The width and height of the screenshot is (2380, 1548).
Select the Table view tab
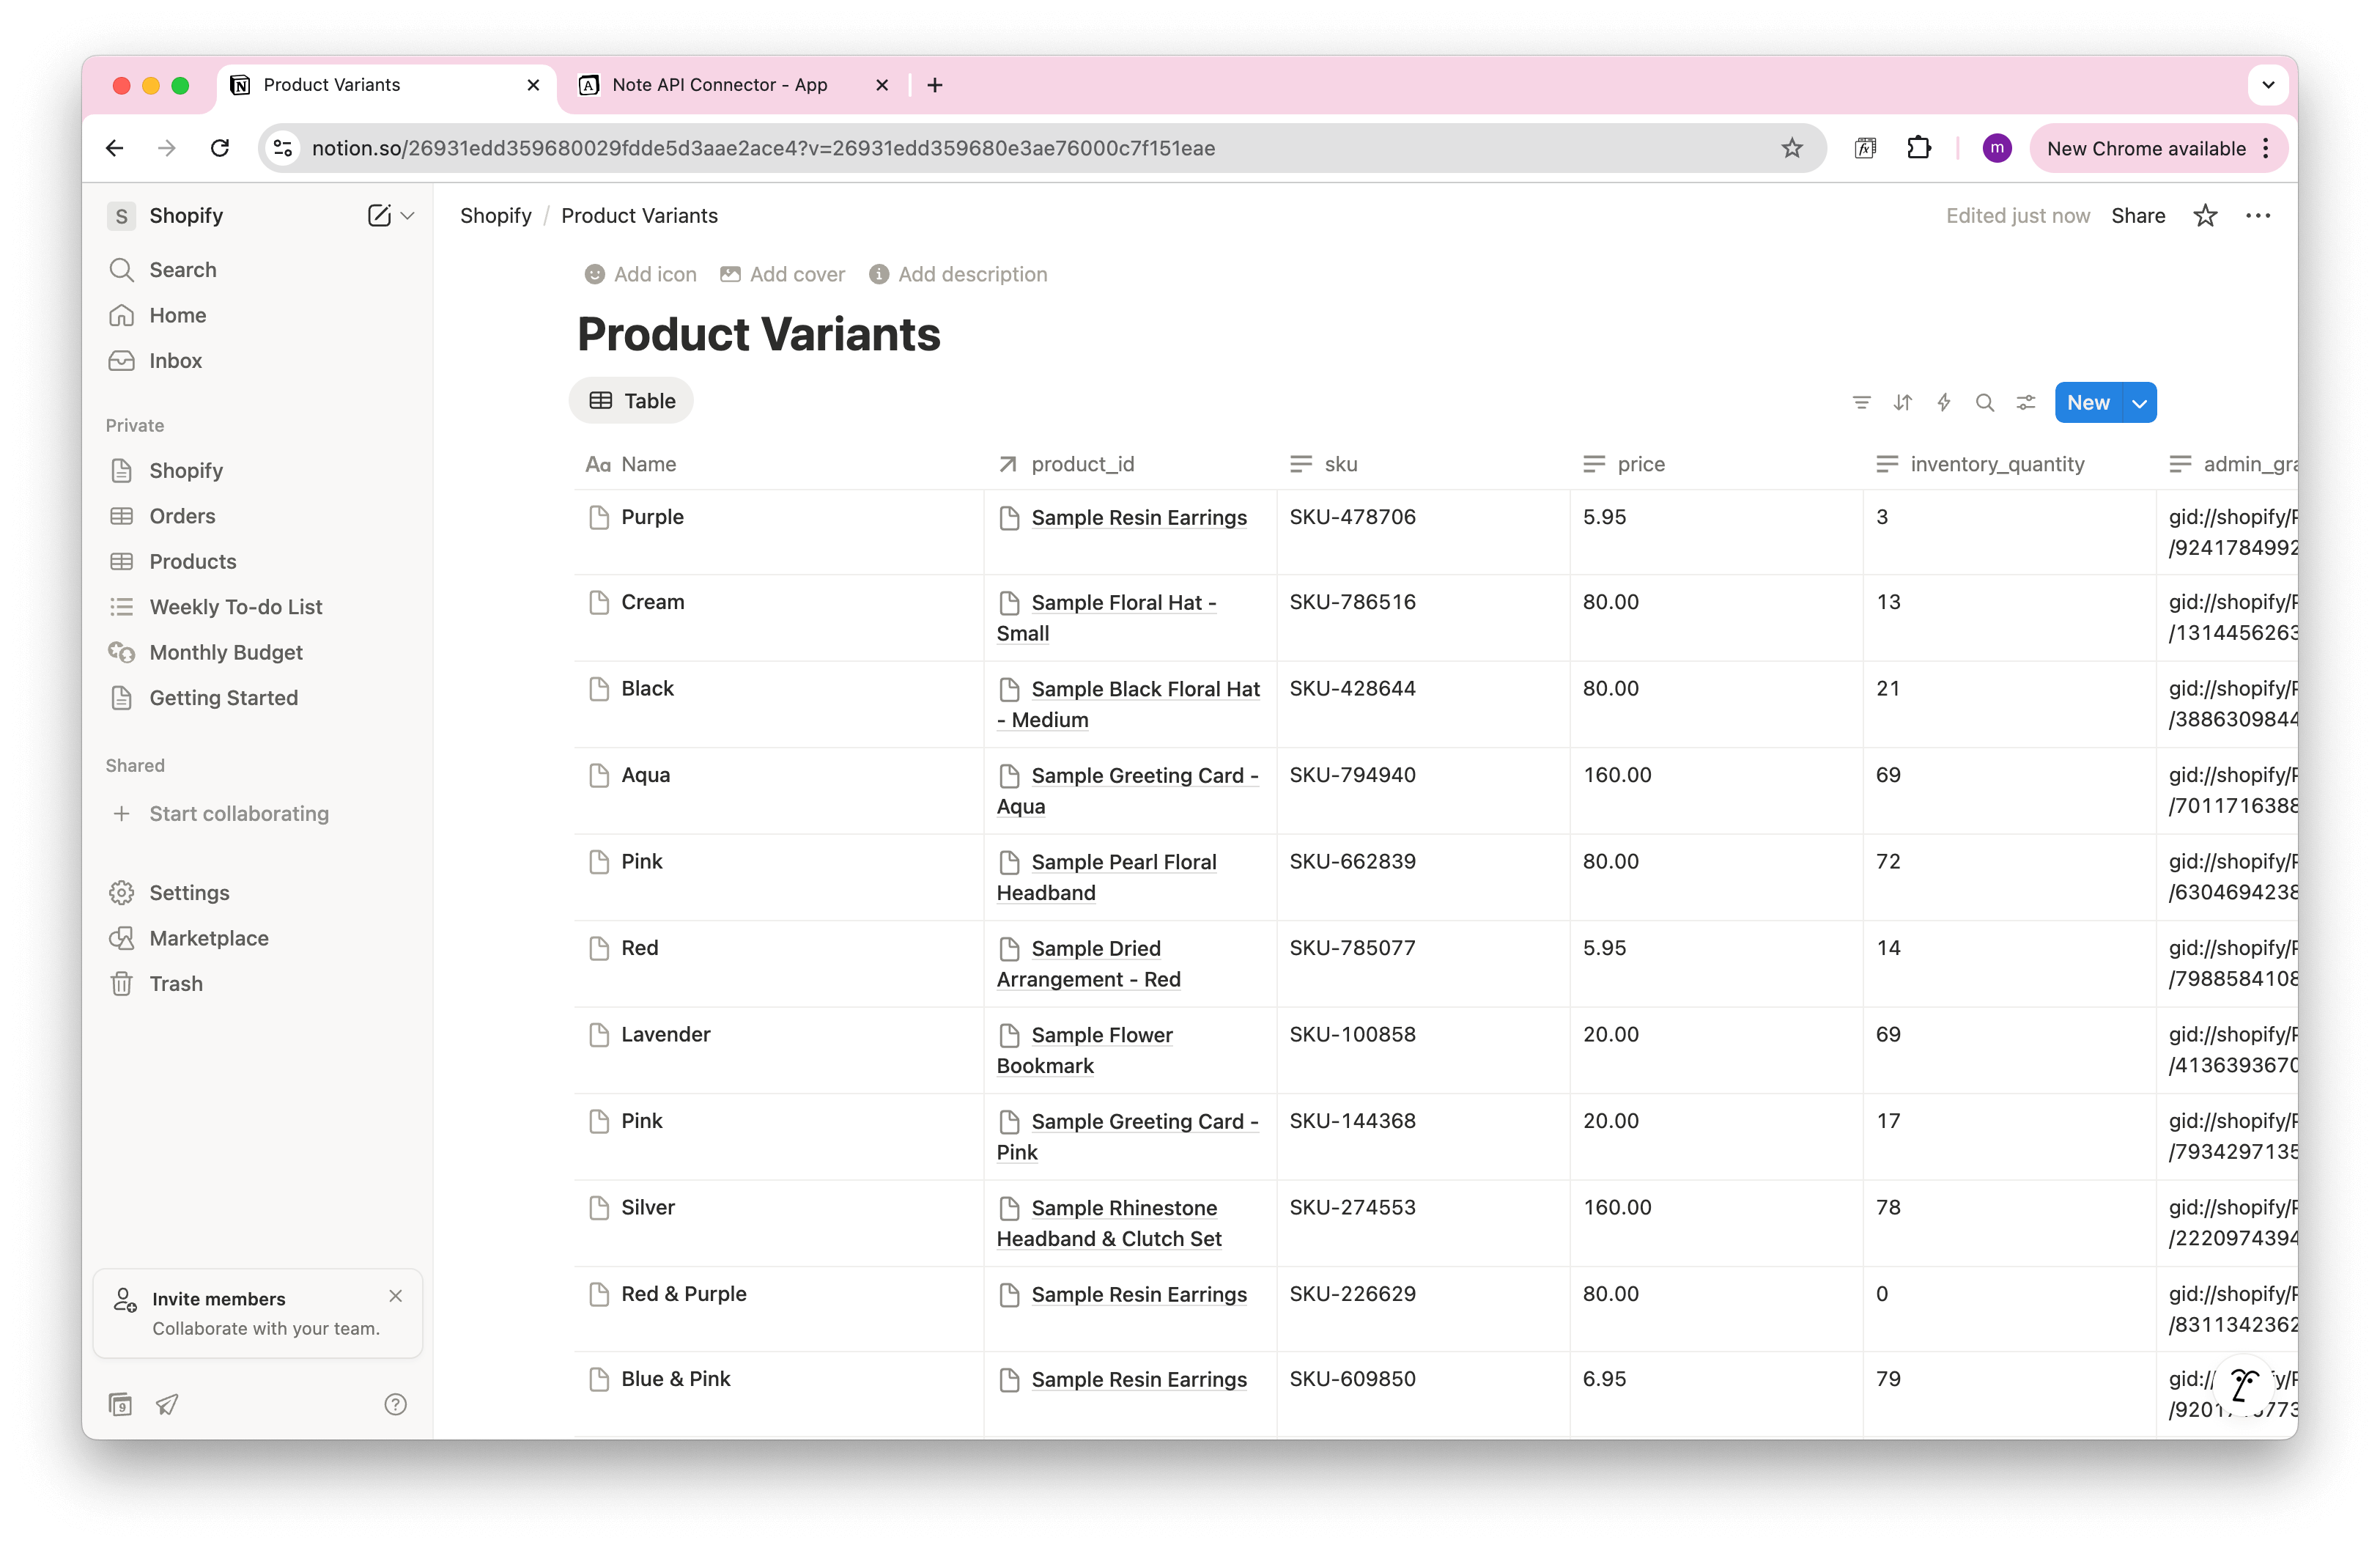[632, 401]
